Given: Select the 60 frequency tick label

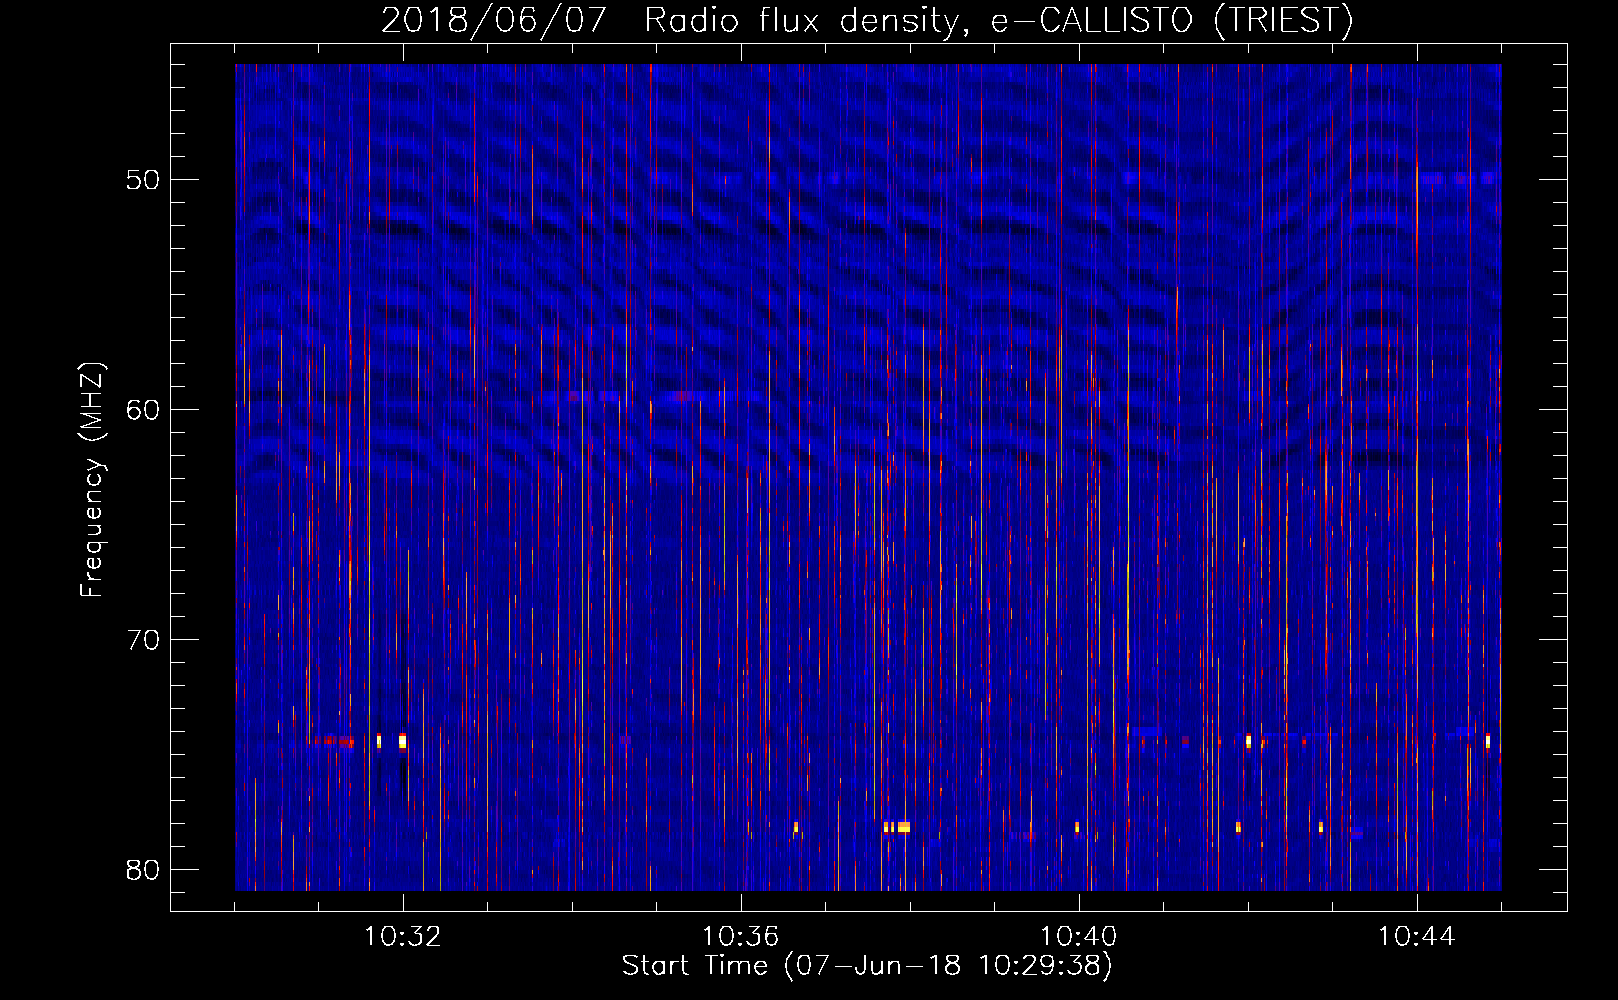Looking at the screenshot, I should point(143,410).
